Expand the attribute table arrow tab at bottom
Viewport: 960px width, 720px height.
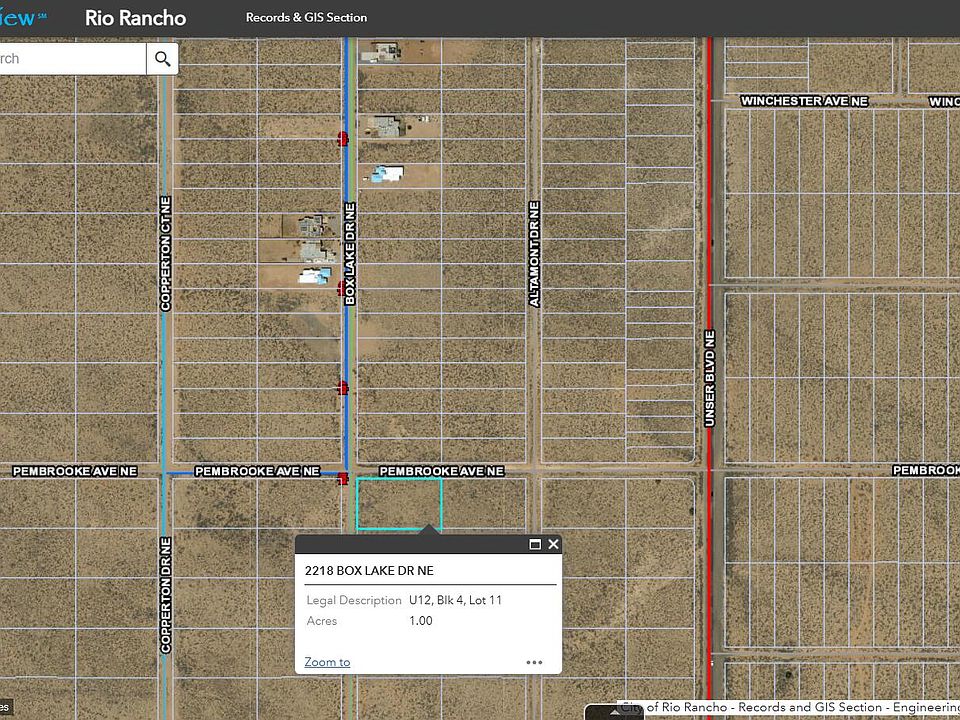pos(614,713)
